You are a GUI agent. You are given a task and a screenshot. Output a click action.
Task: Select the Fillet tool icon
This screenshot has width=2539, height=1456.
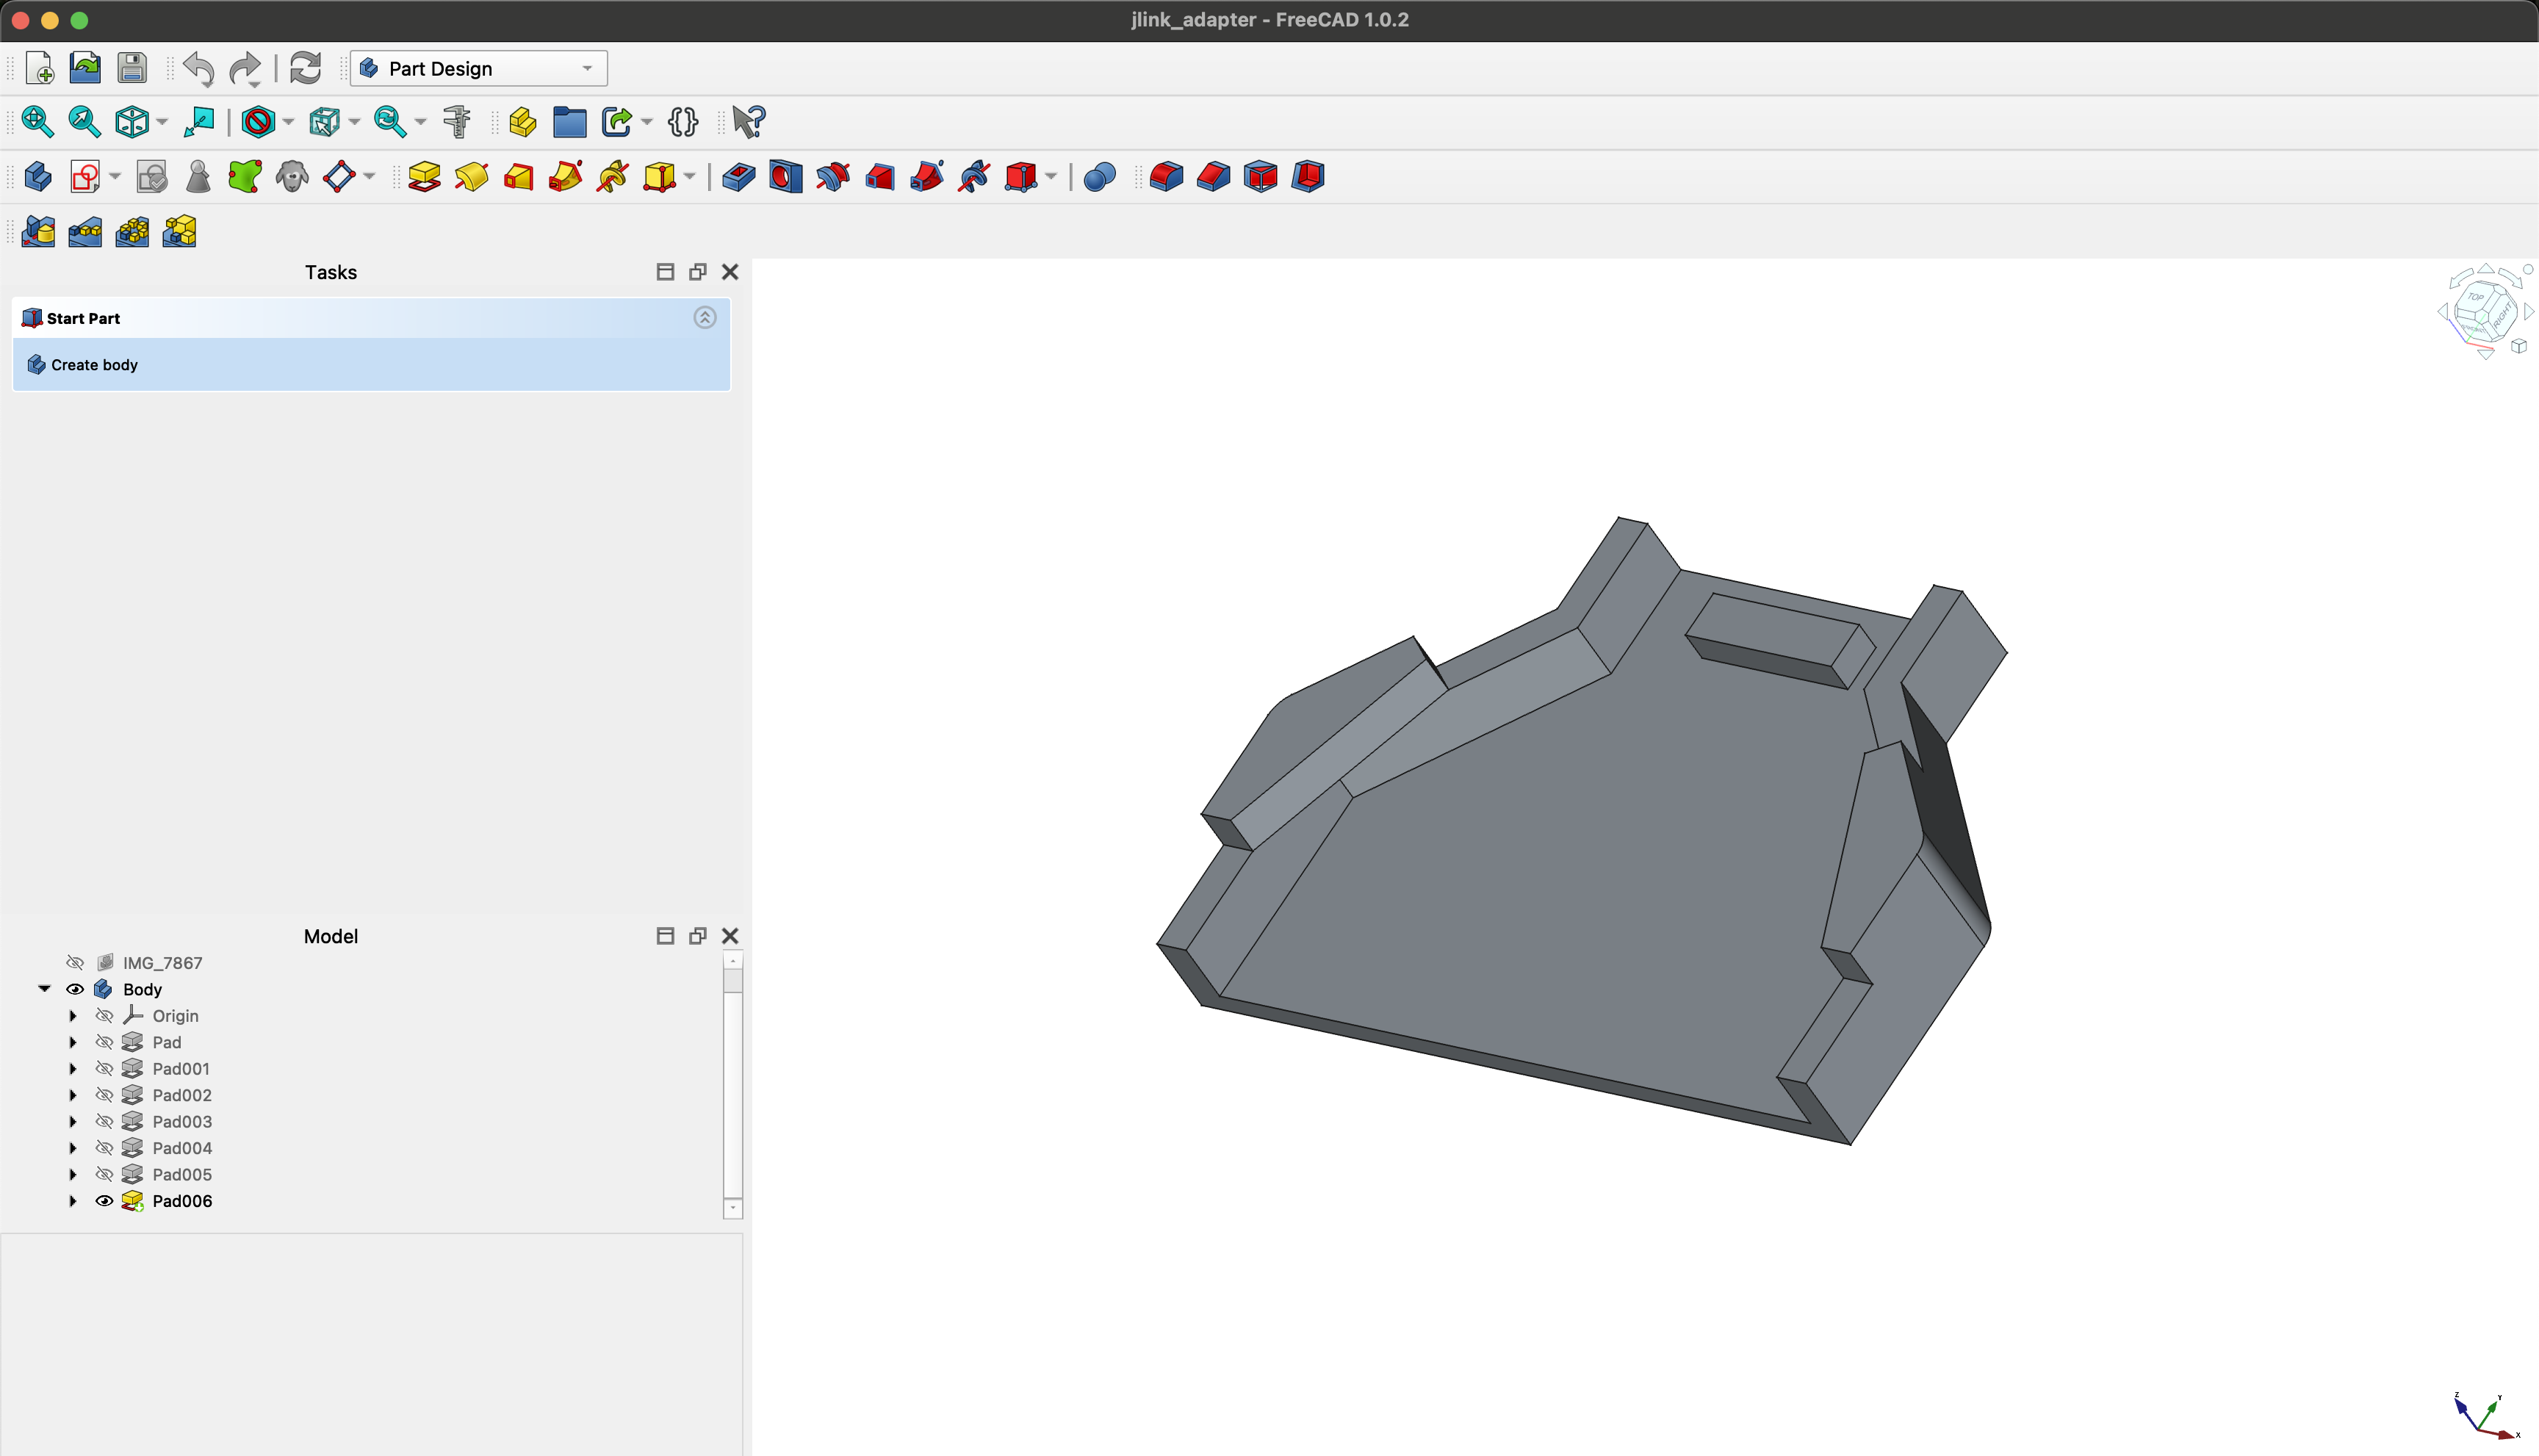point(1166,177)
